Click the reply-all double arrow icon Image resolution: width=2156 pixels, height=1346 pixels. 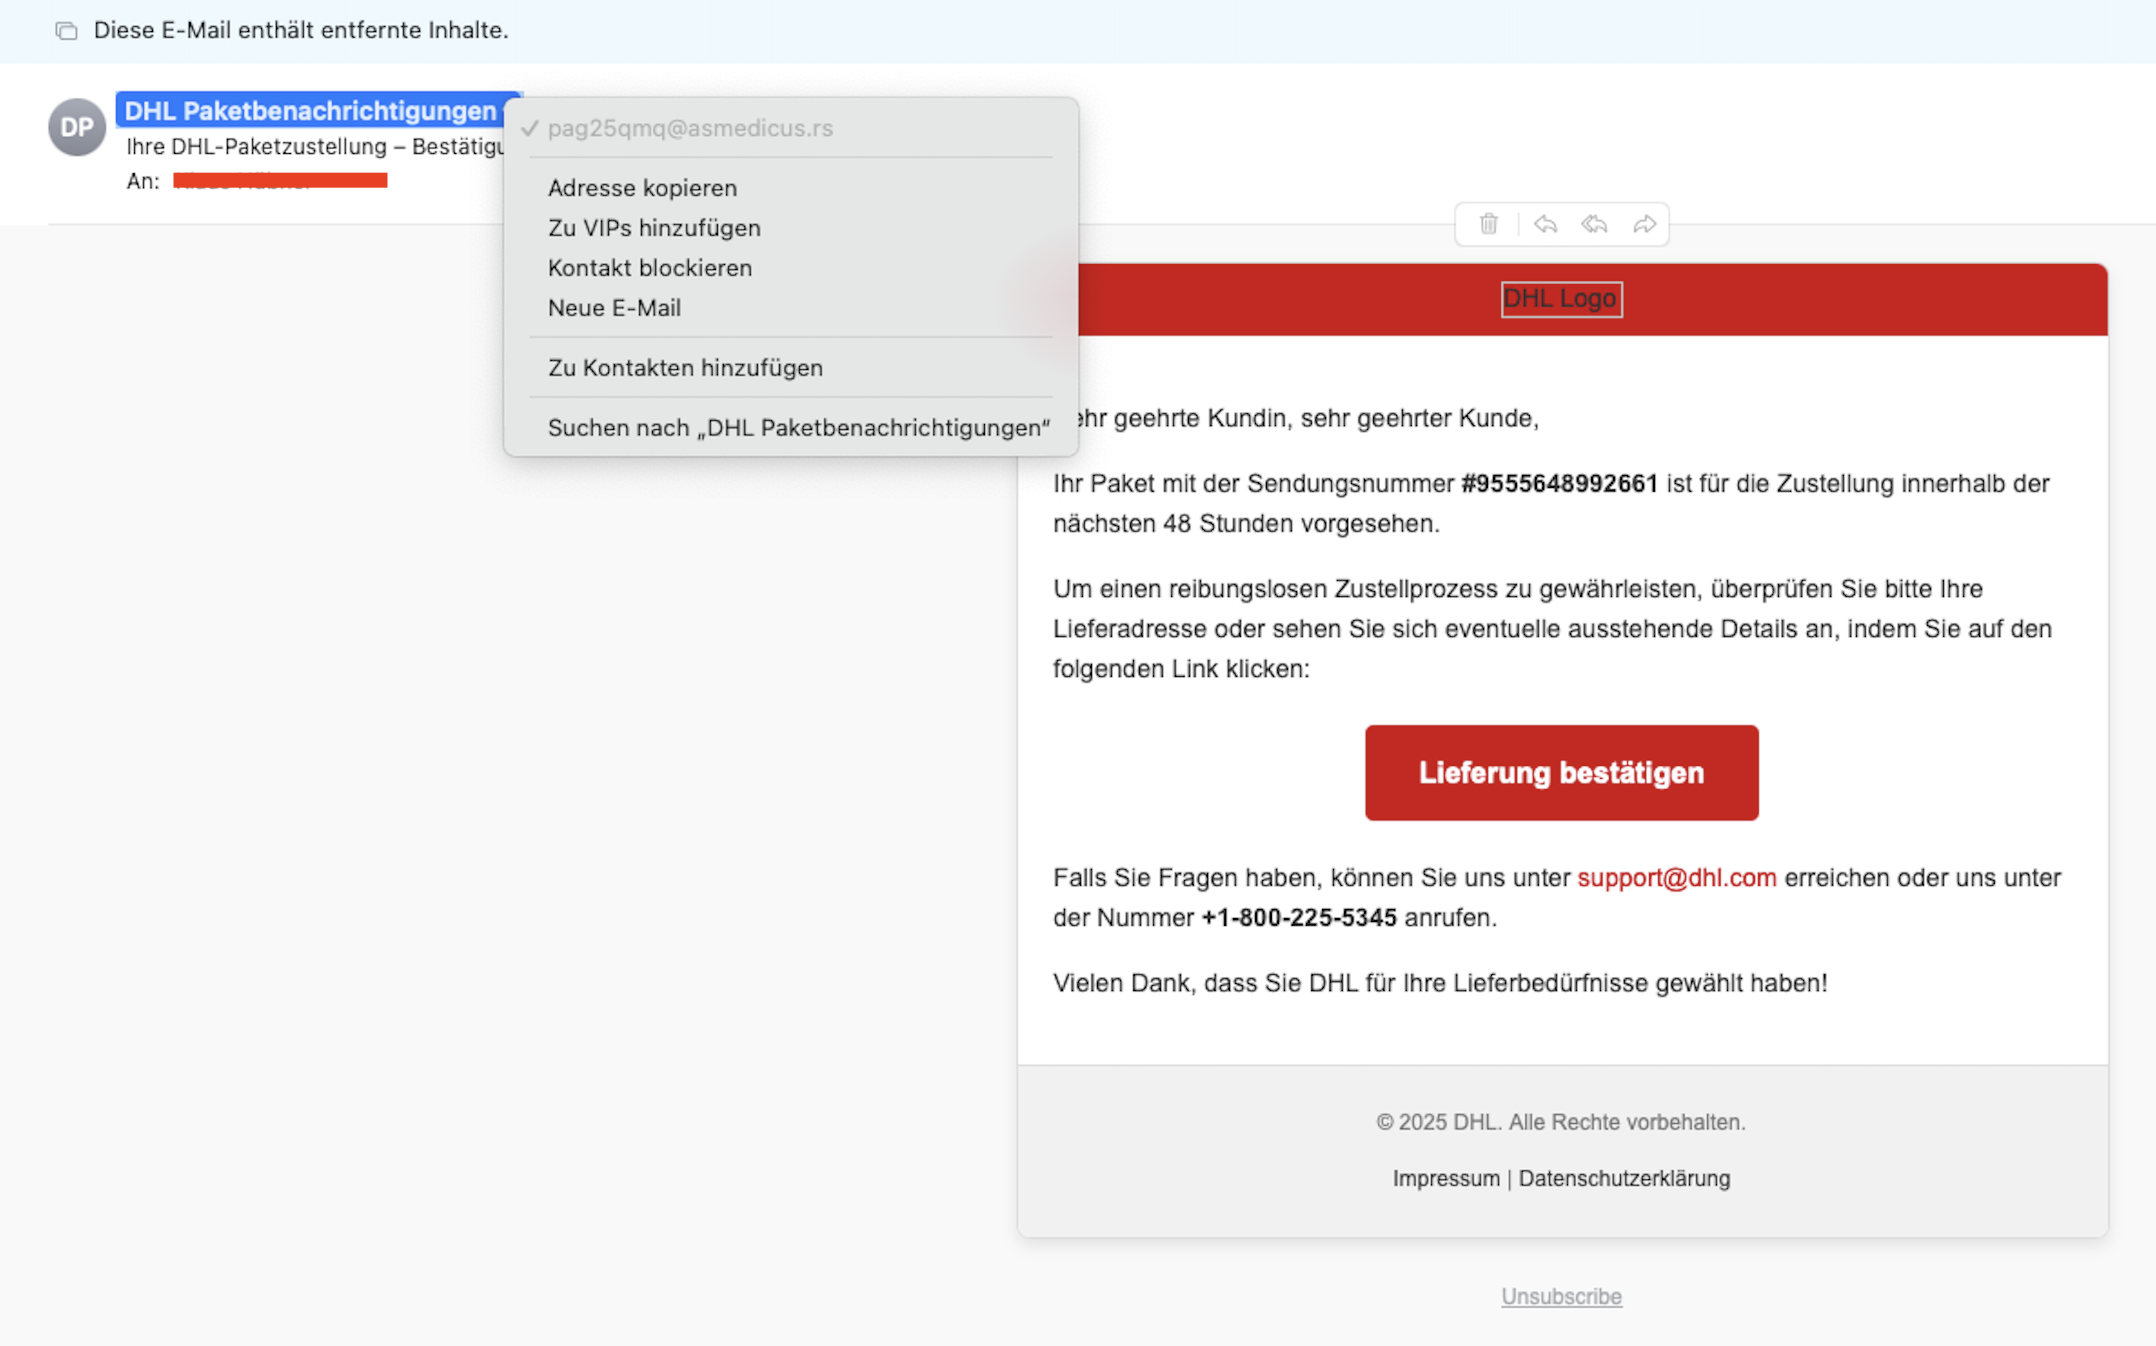[x=1594, y=224]
